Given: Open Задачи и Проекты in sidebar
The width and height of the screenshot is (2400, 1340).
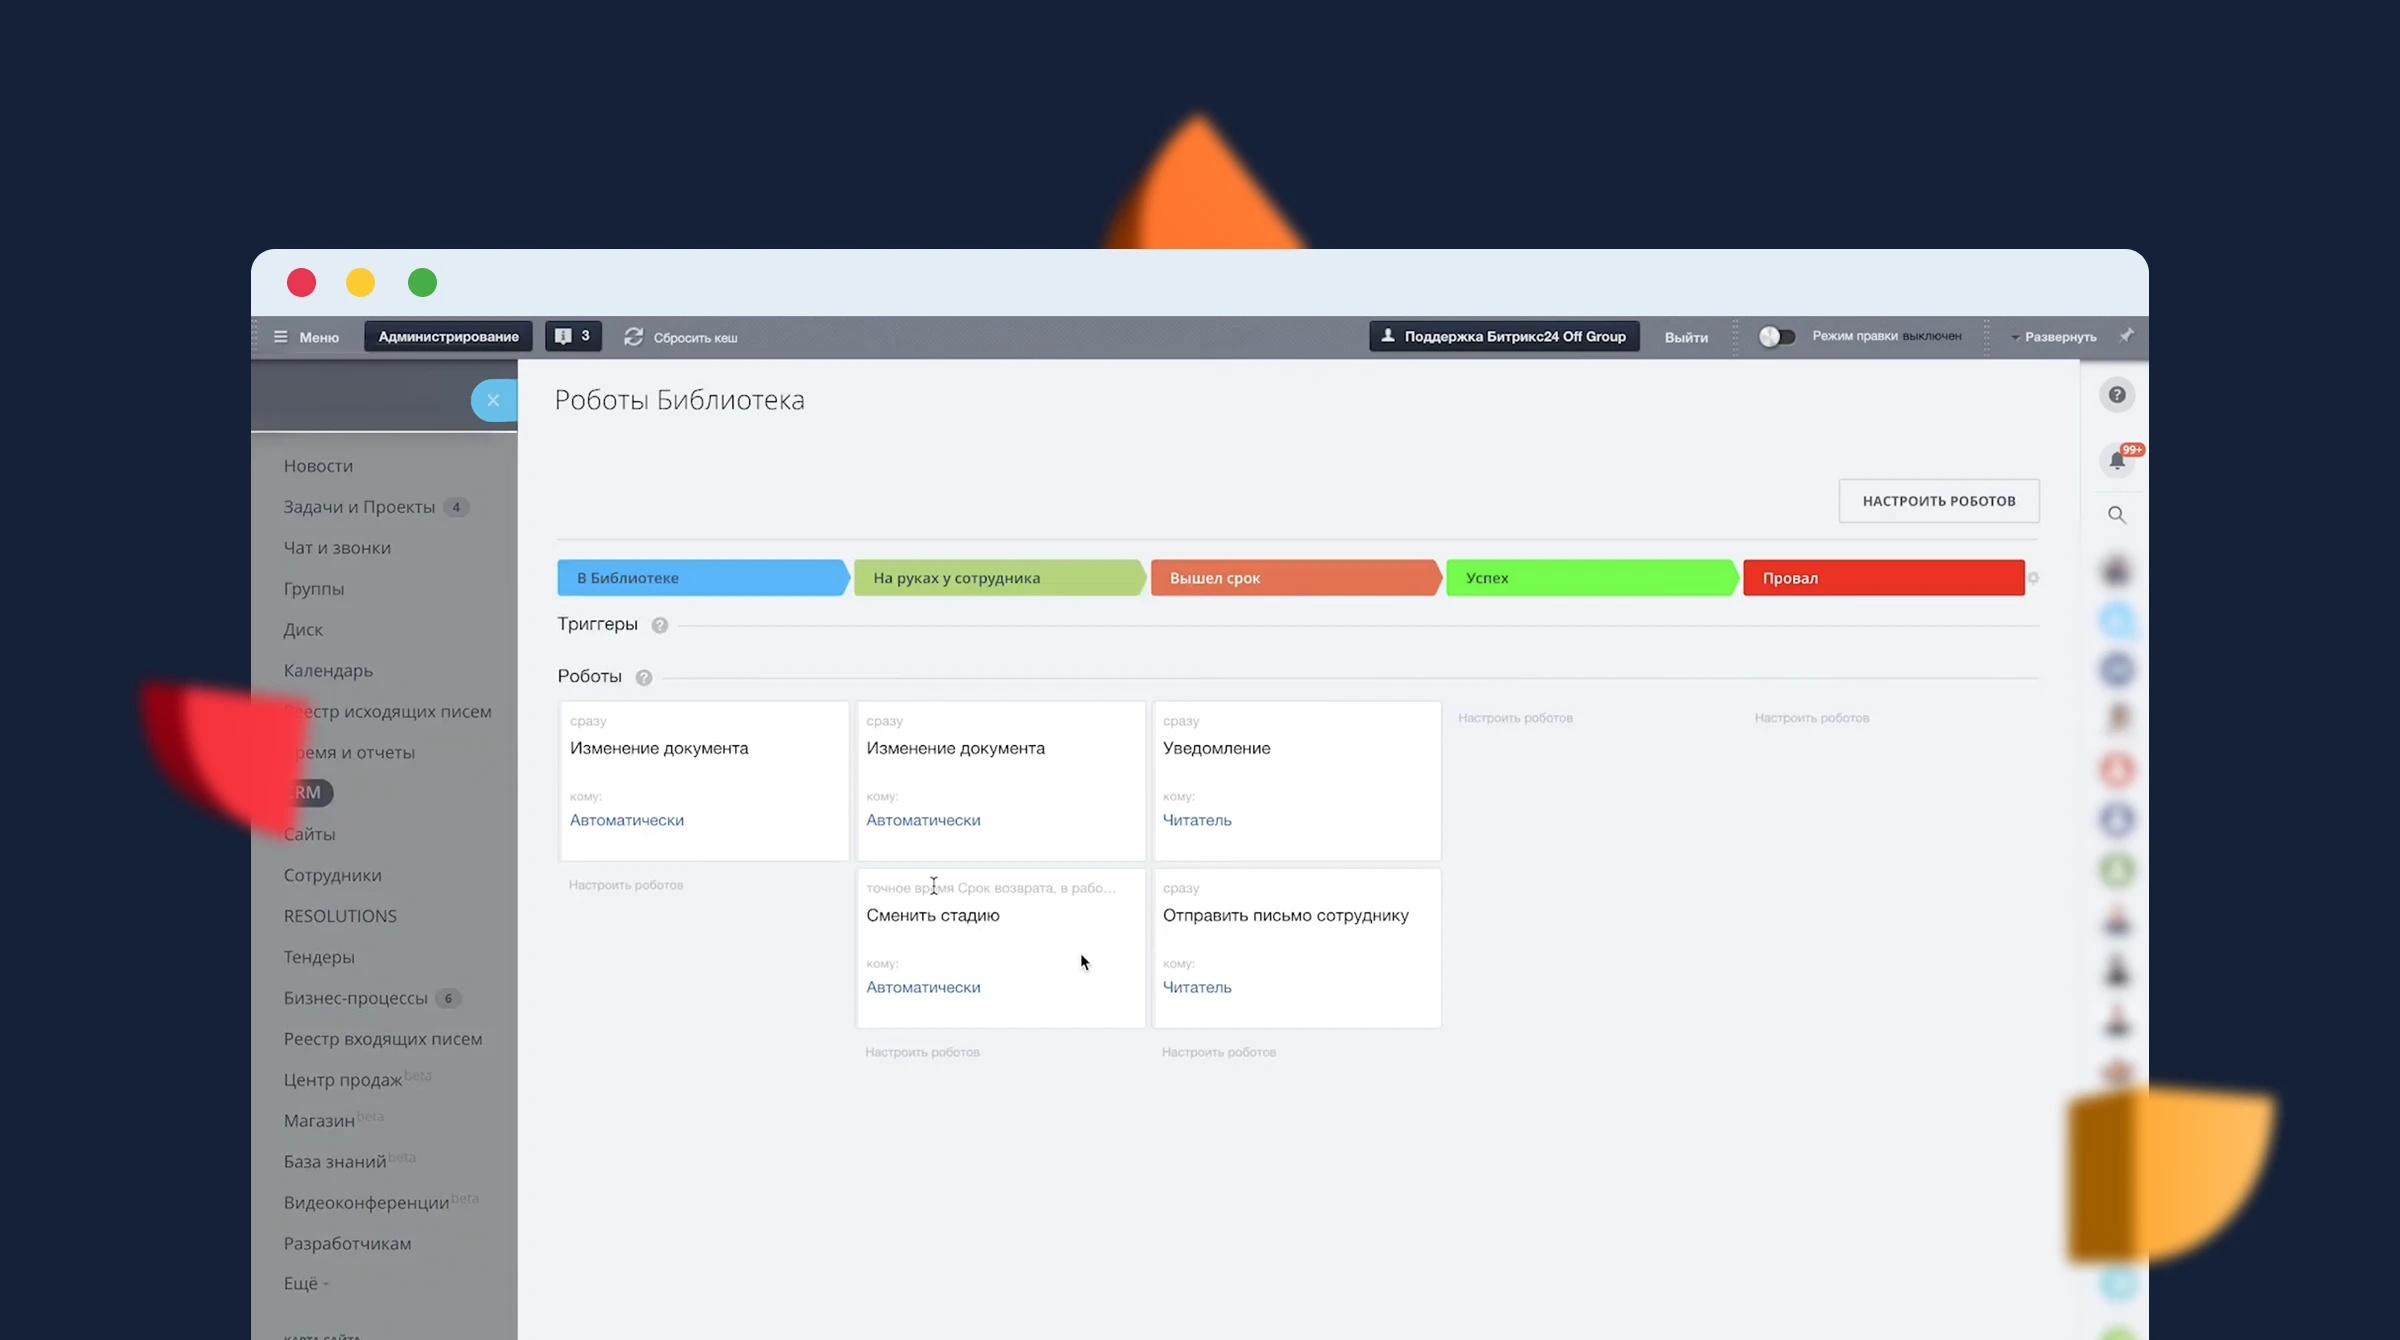Looking at the screenshot, I should point(359,507).
